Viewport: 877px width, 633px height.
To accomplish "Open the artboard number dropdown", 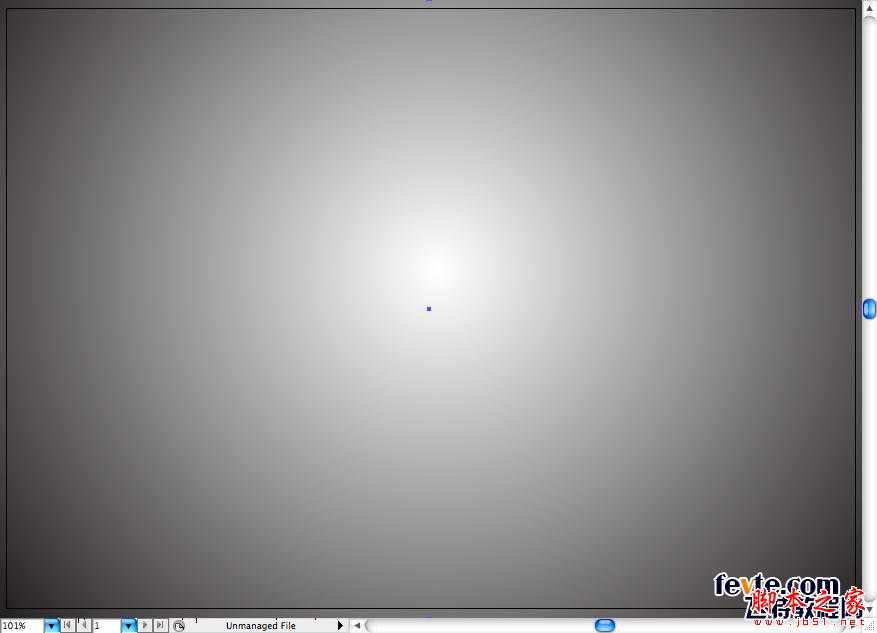I will click(129, 625).
